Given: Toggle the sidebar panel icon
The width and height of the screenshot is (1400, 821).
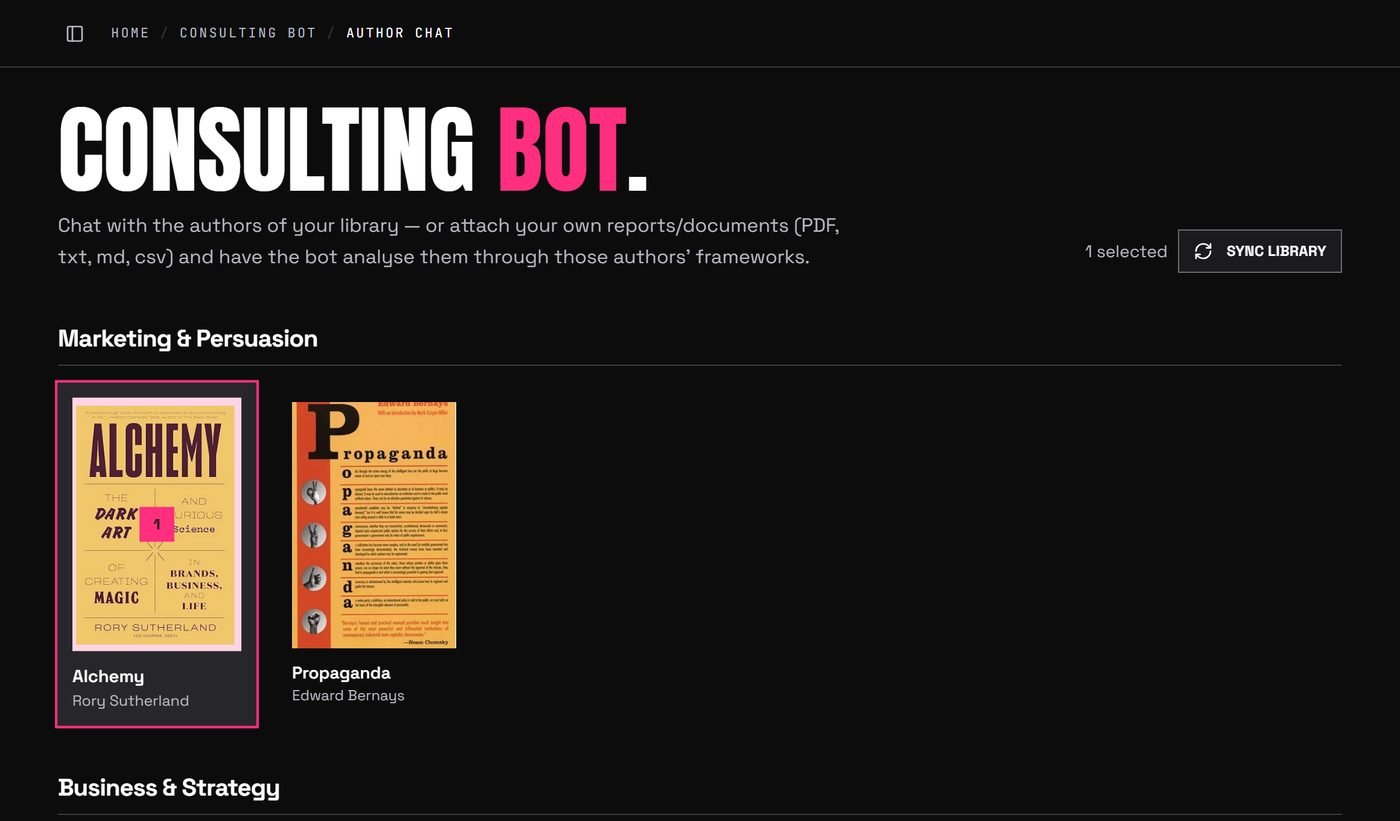Looking at the screenshot, I should pyautogui.click(x=75, y=34).
